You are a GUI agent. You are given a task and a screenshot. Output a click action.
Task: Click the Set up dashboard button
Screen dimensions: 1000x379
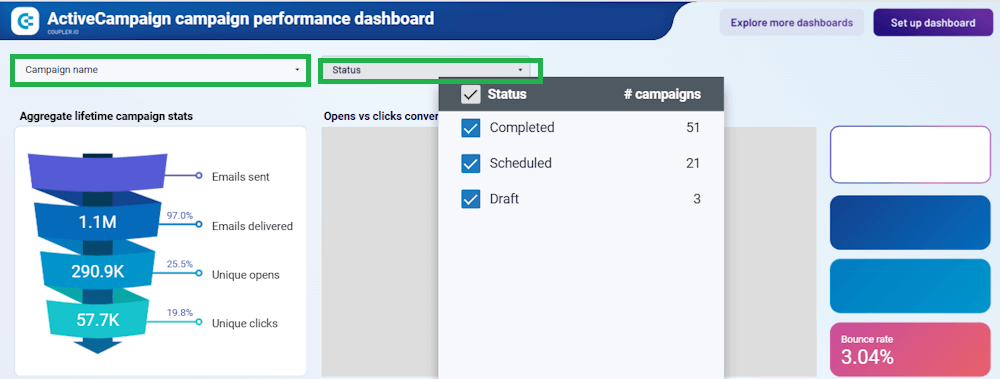pos(932,22)
